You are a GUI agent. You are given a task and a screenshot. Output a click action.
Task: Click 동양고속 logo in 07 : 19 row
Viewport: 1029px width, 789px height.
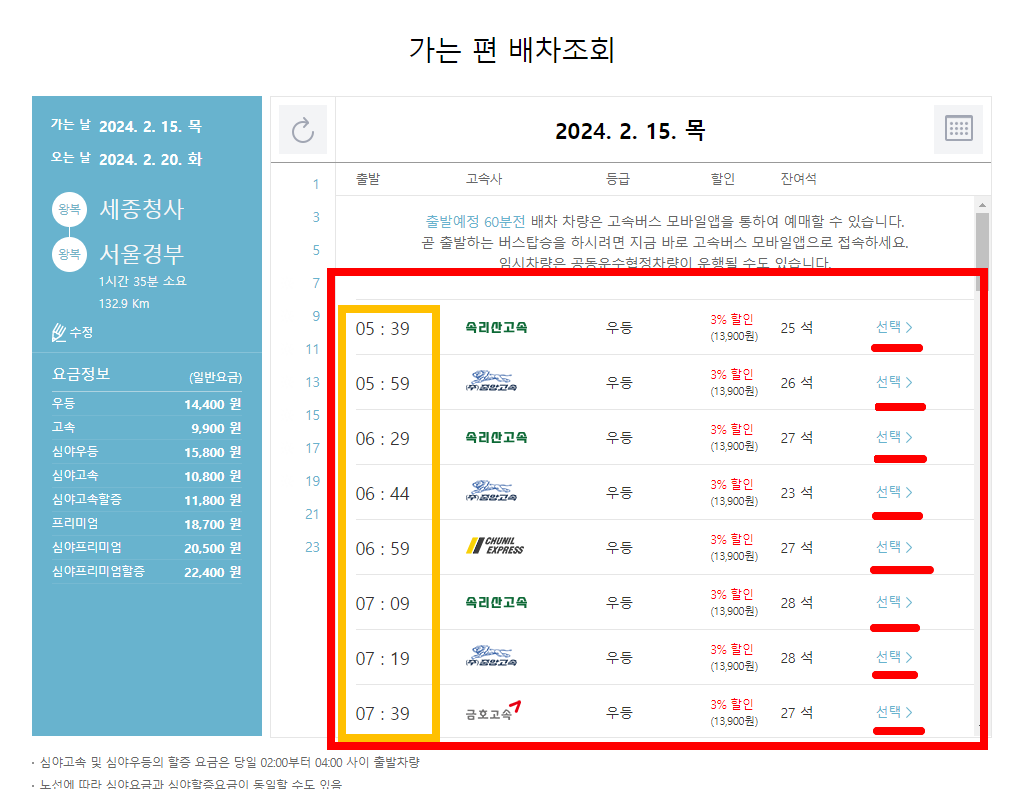[491, 656]
